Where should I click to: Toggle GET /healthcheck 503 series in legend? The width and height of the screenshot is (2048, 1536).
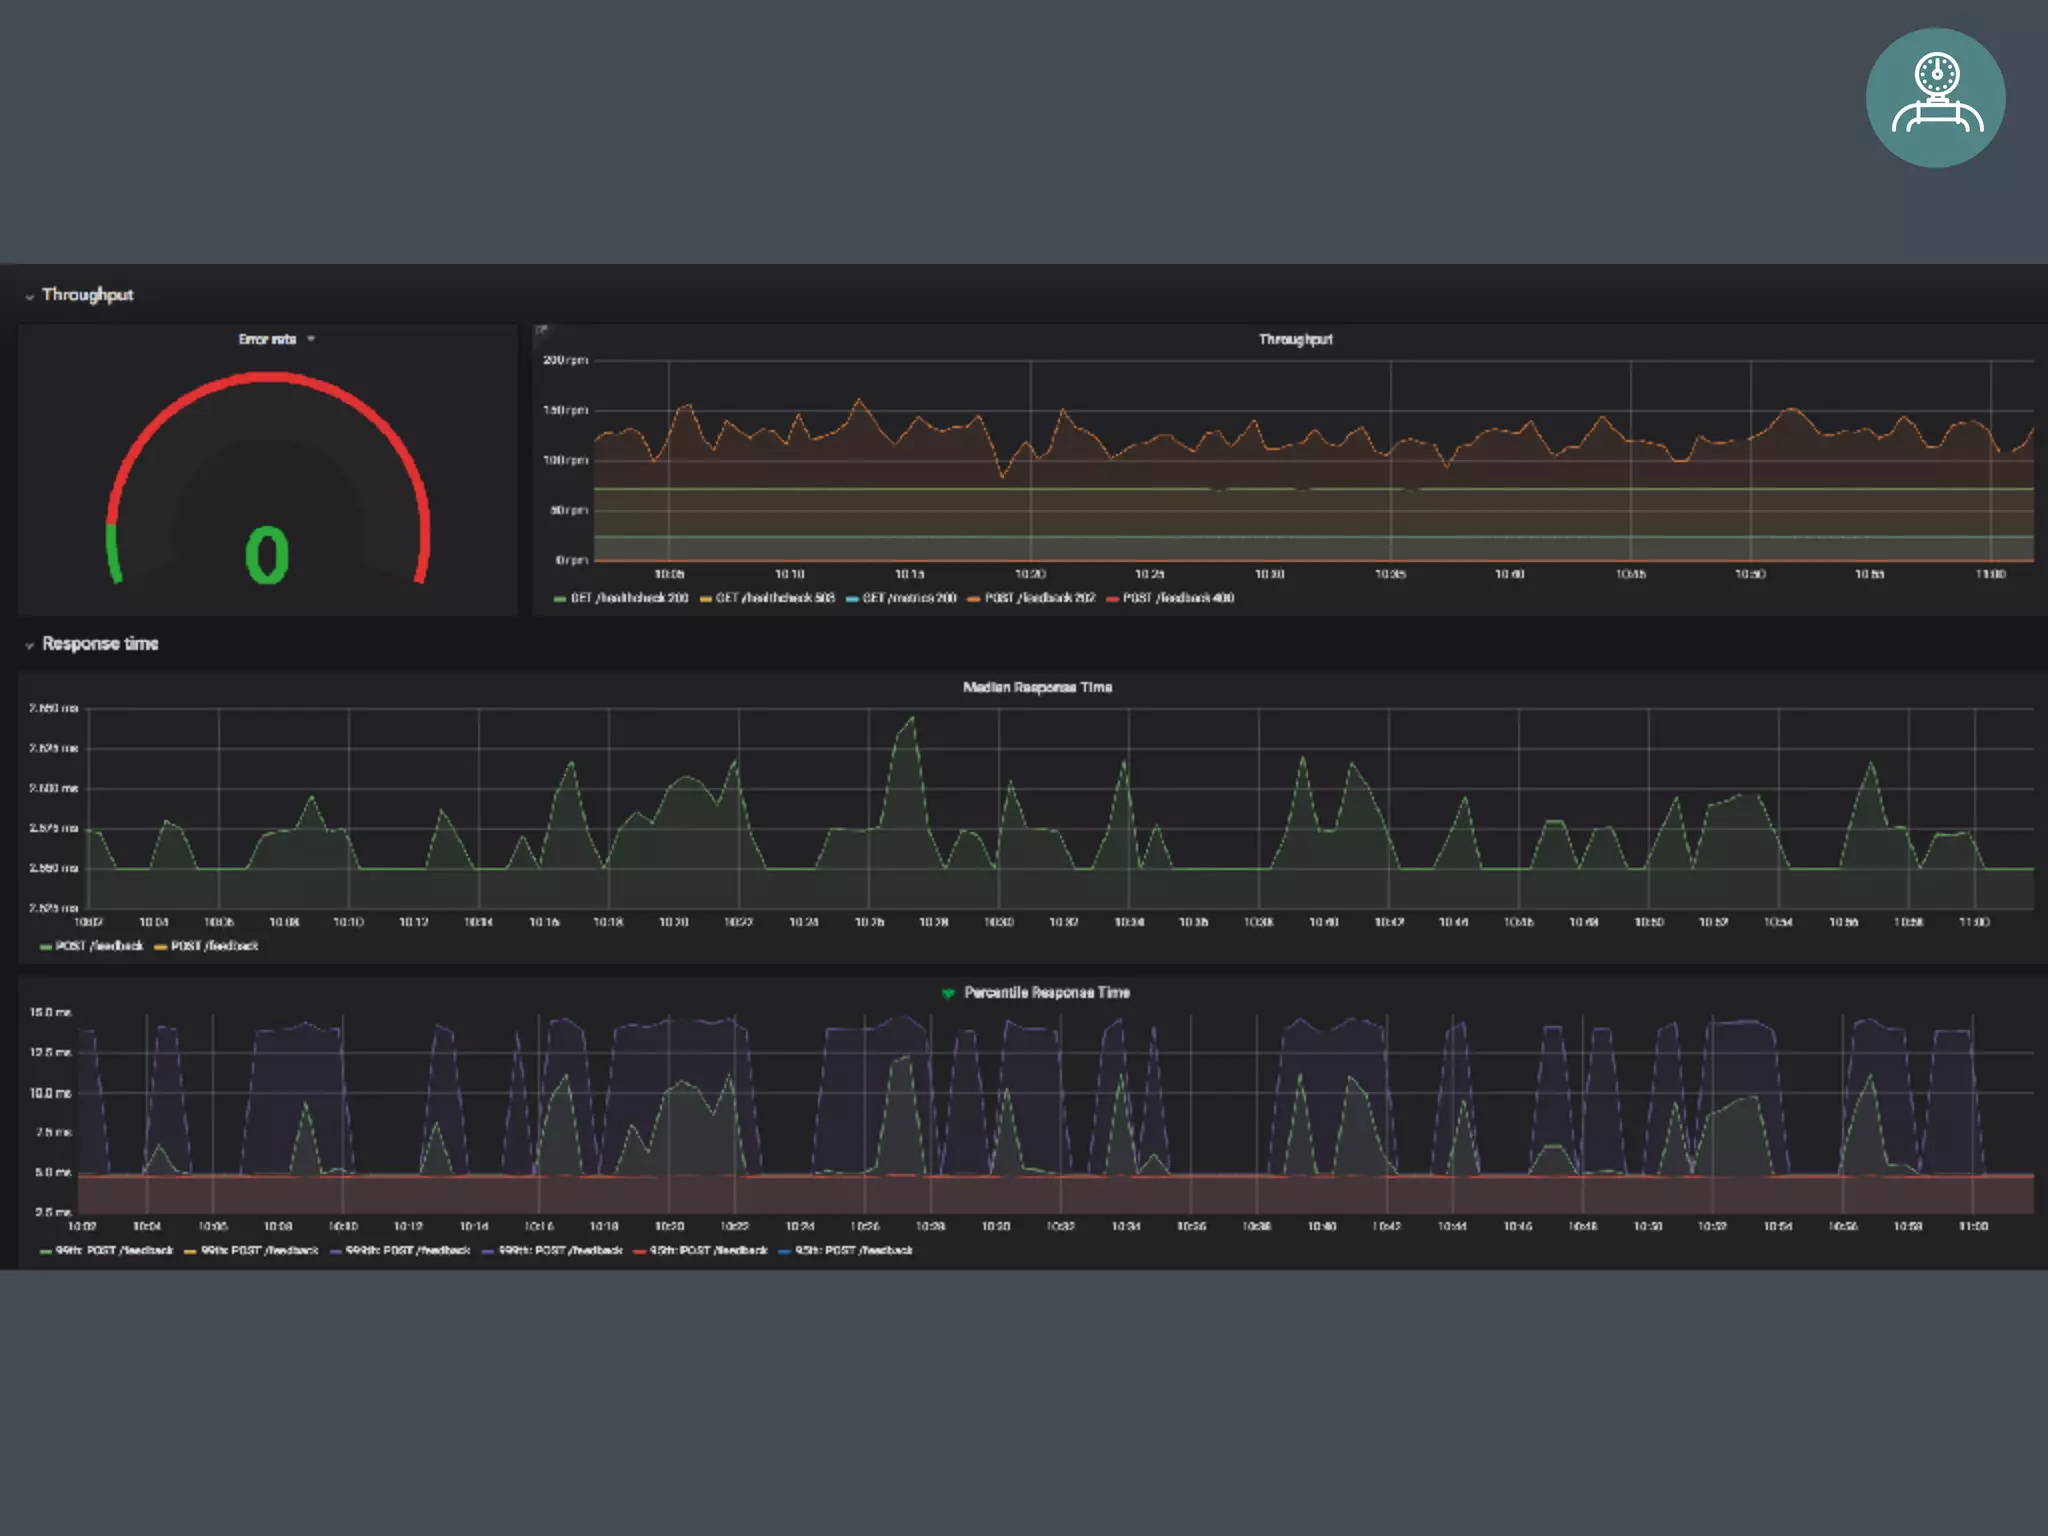point(774,598)
